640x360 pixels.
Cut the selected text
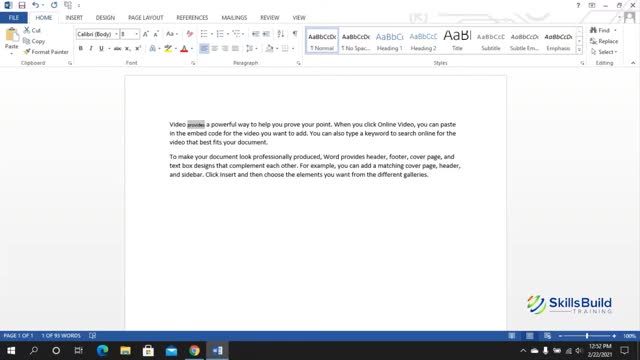point(32,30)
